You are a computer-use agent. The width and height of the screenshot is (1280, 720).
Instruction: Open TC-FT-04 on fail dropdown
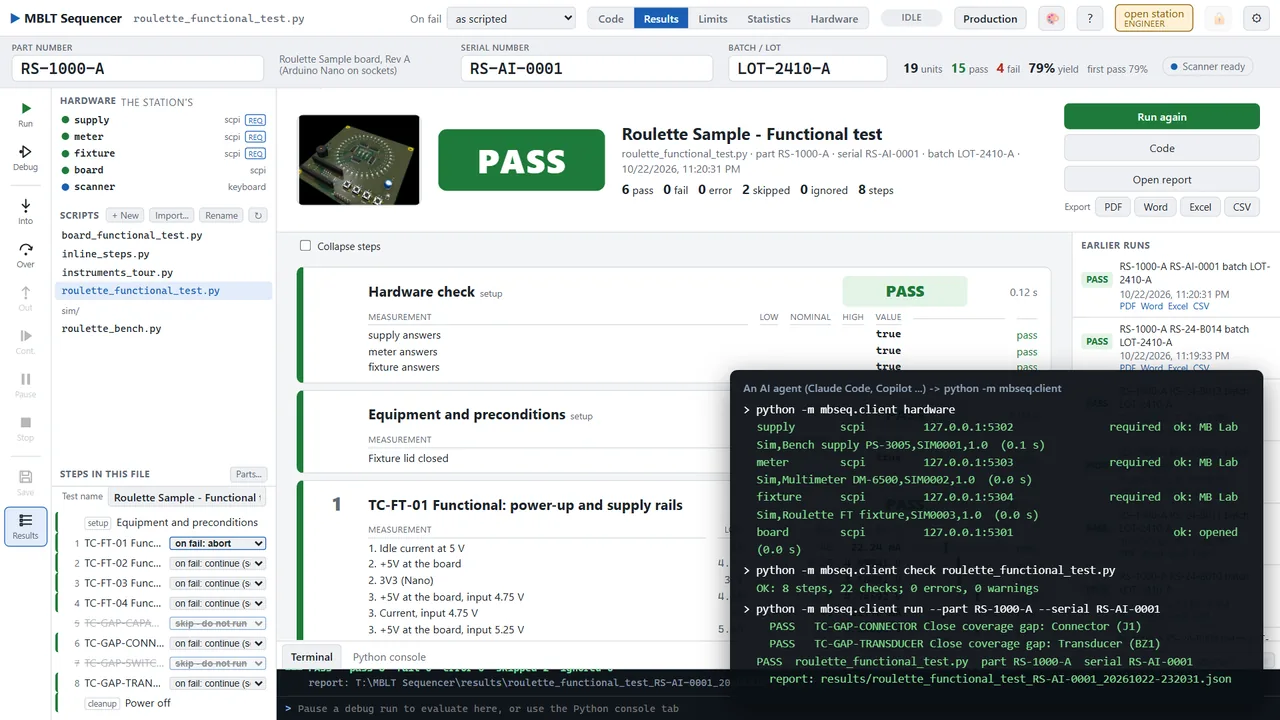tap(218, 603)
